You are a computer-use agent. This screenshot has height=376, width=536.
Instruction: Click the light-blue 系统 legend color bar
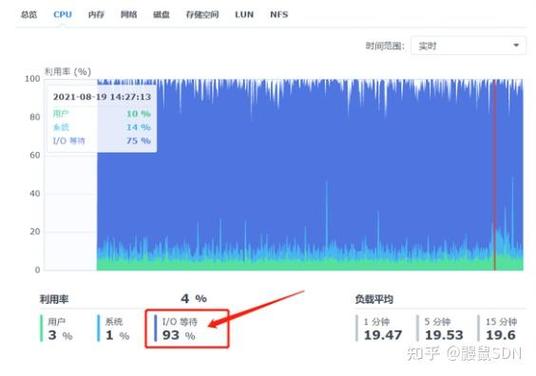coord(98,328)
